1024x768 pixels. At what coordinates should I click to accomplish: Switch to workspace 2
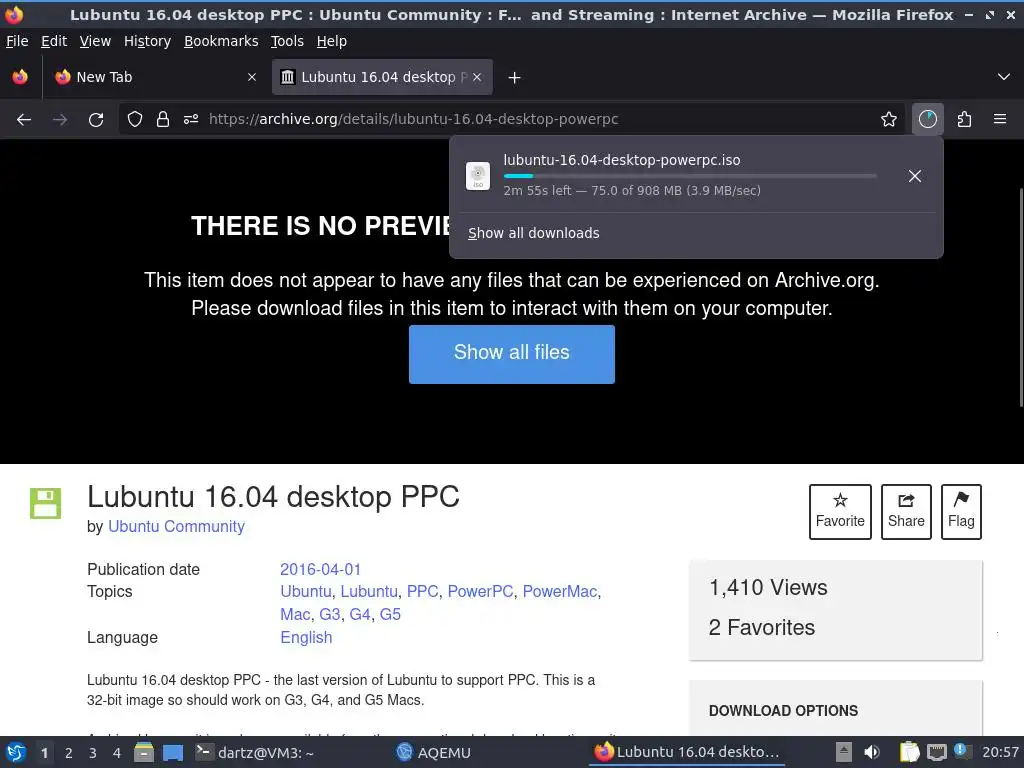pyautogui.click(x=69, y=753)
